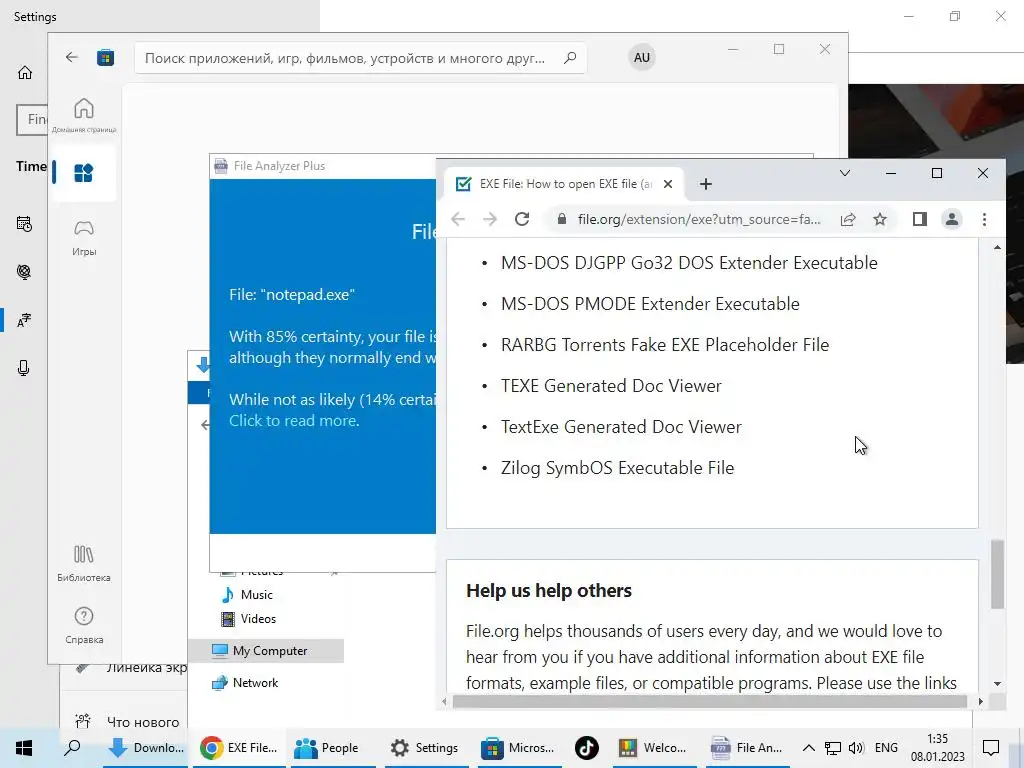Image resolution: width=1024 pixels, height=768 pixels.
Task: Switch to Settings in taskbar
Action: click(424, 748)
